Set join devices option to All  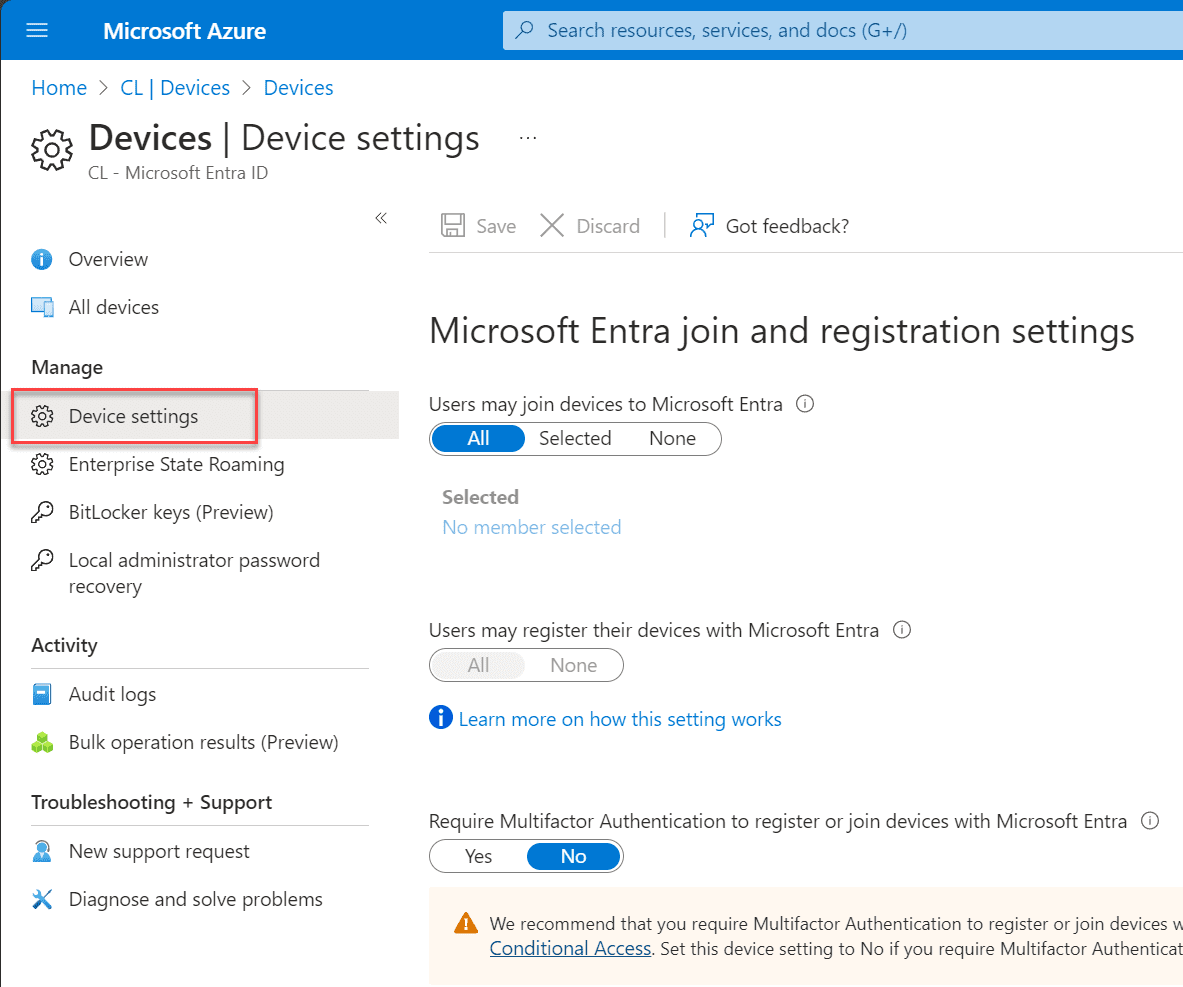[478, 438]
